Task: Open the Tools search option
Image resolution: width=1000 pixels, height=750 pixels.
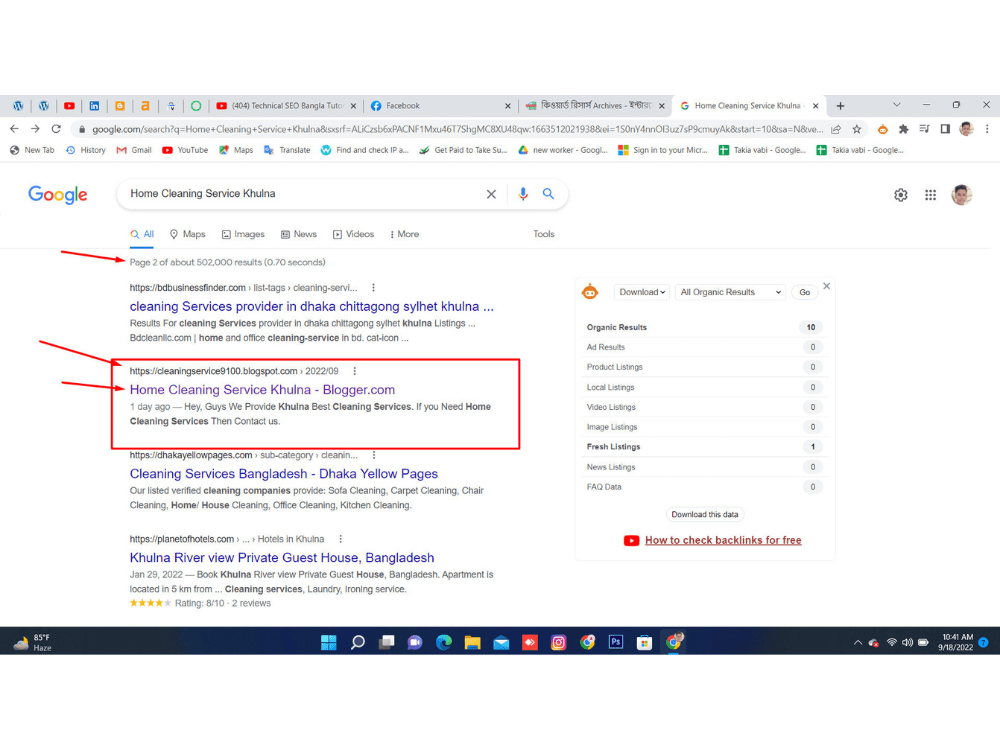Action: pos(544,234)
